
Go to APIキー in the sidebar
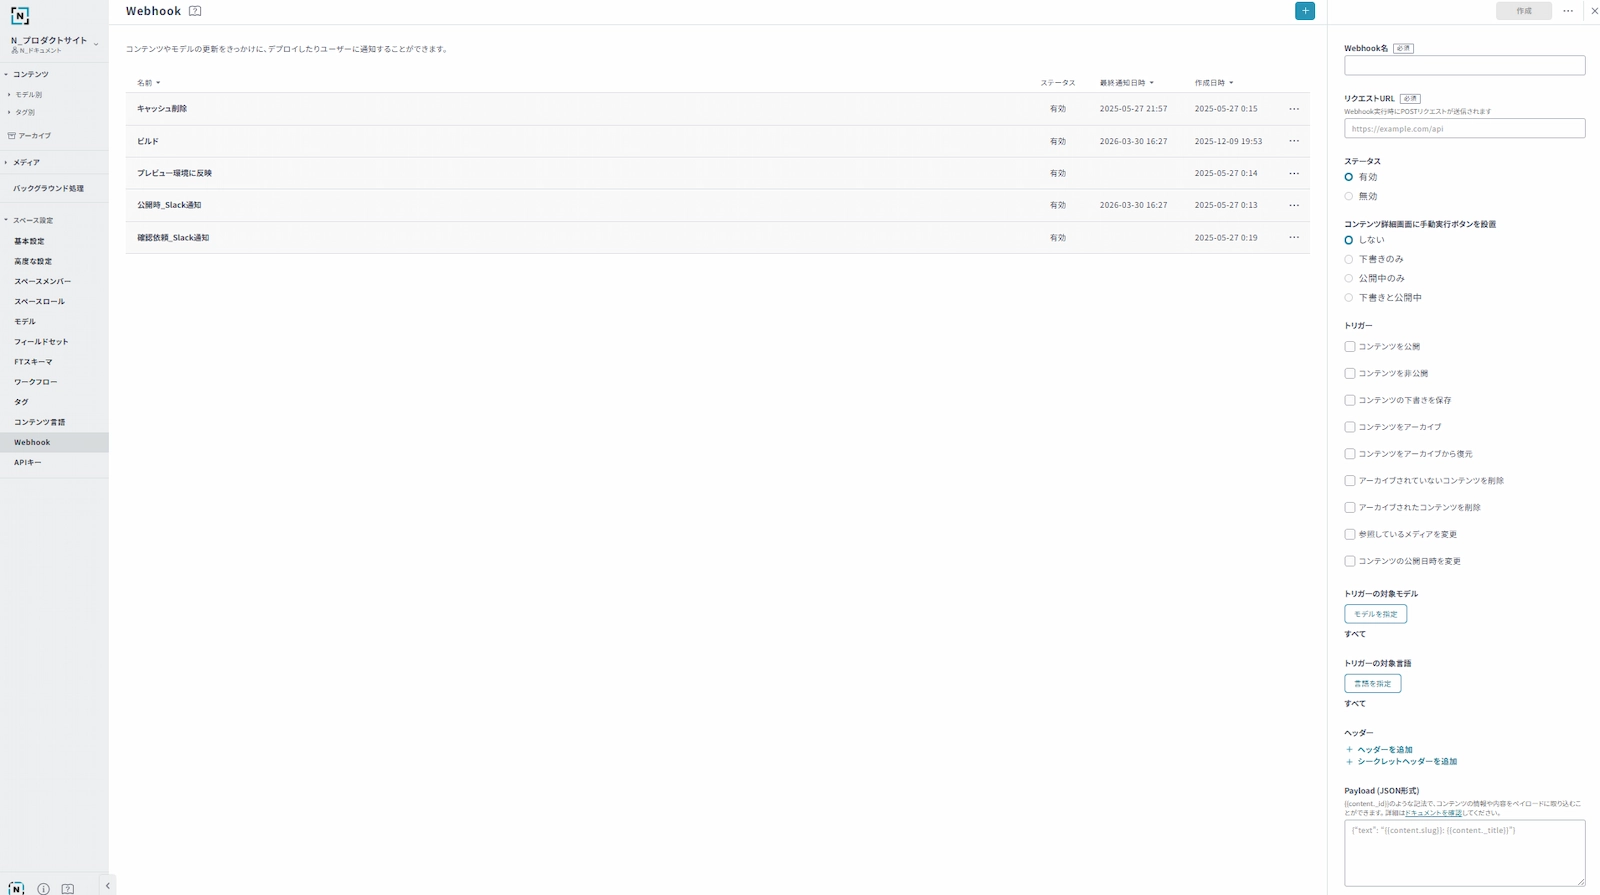click(28, 462)
